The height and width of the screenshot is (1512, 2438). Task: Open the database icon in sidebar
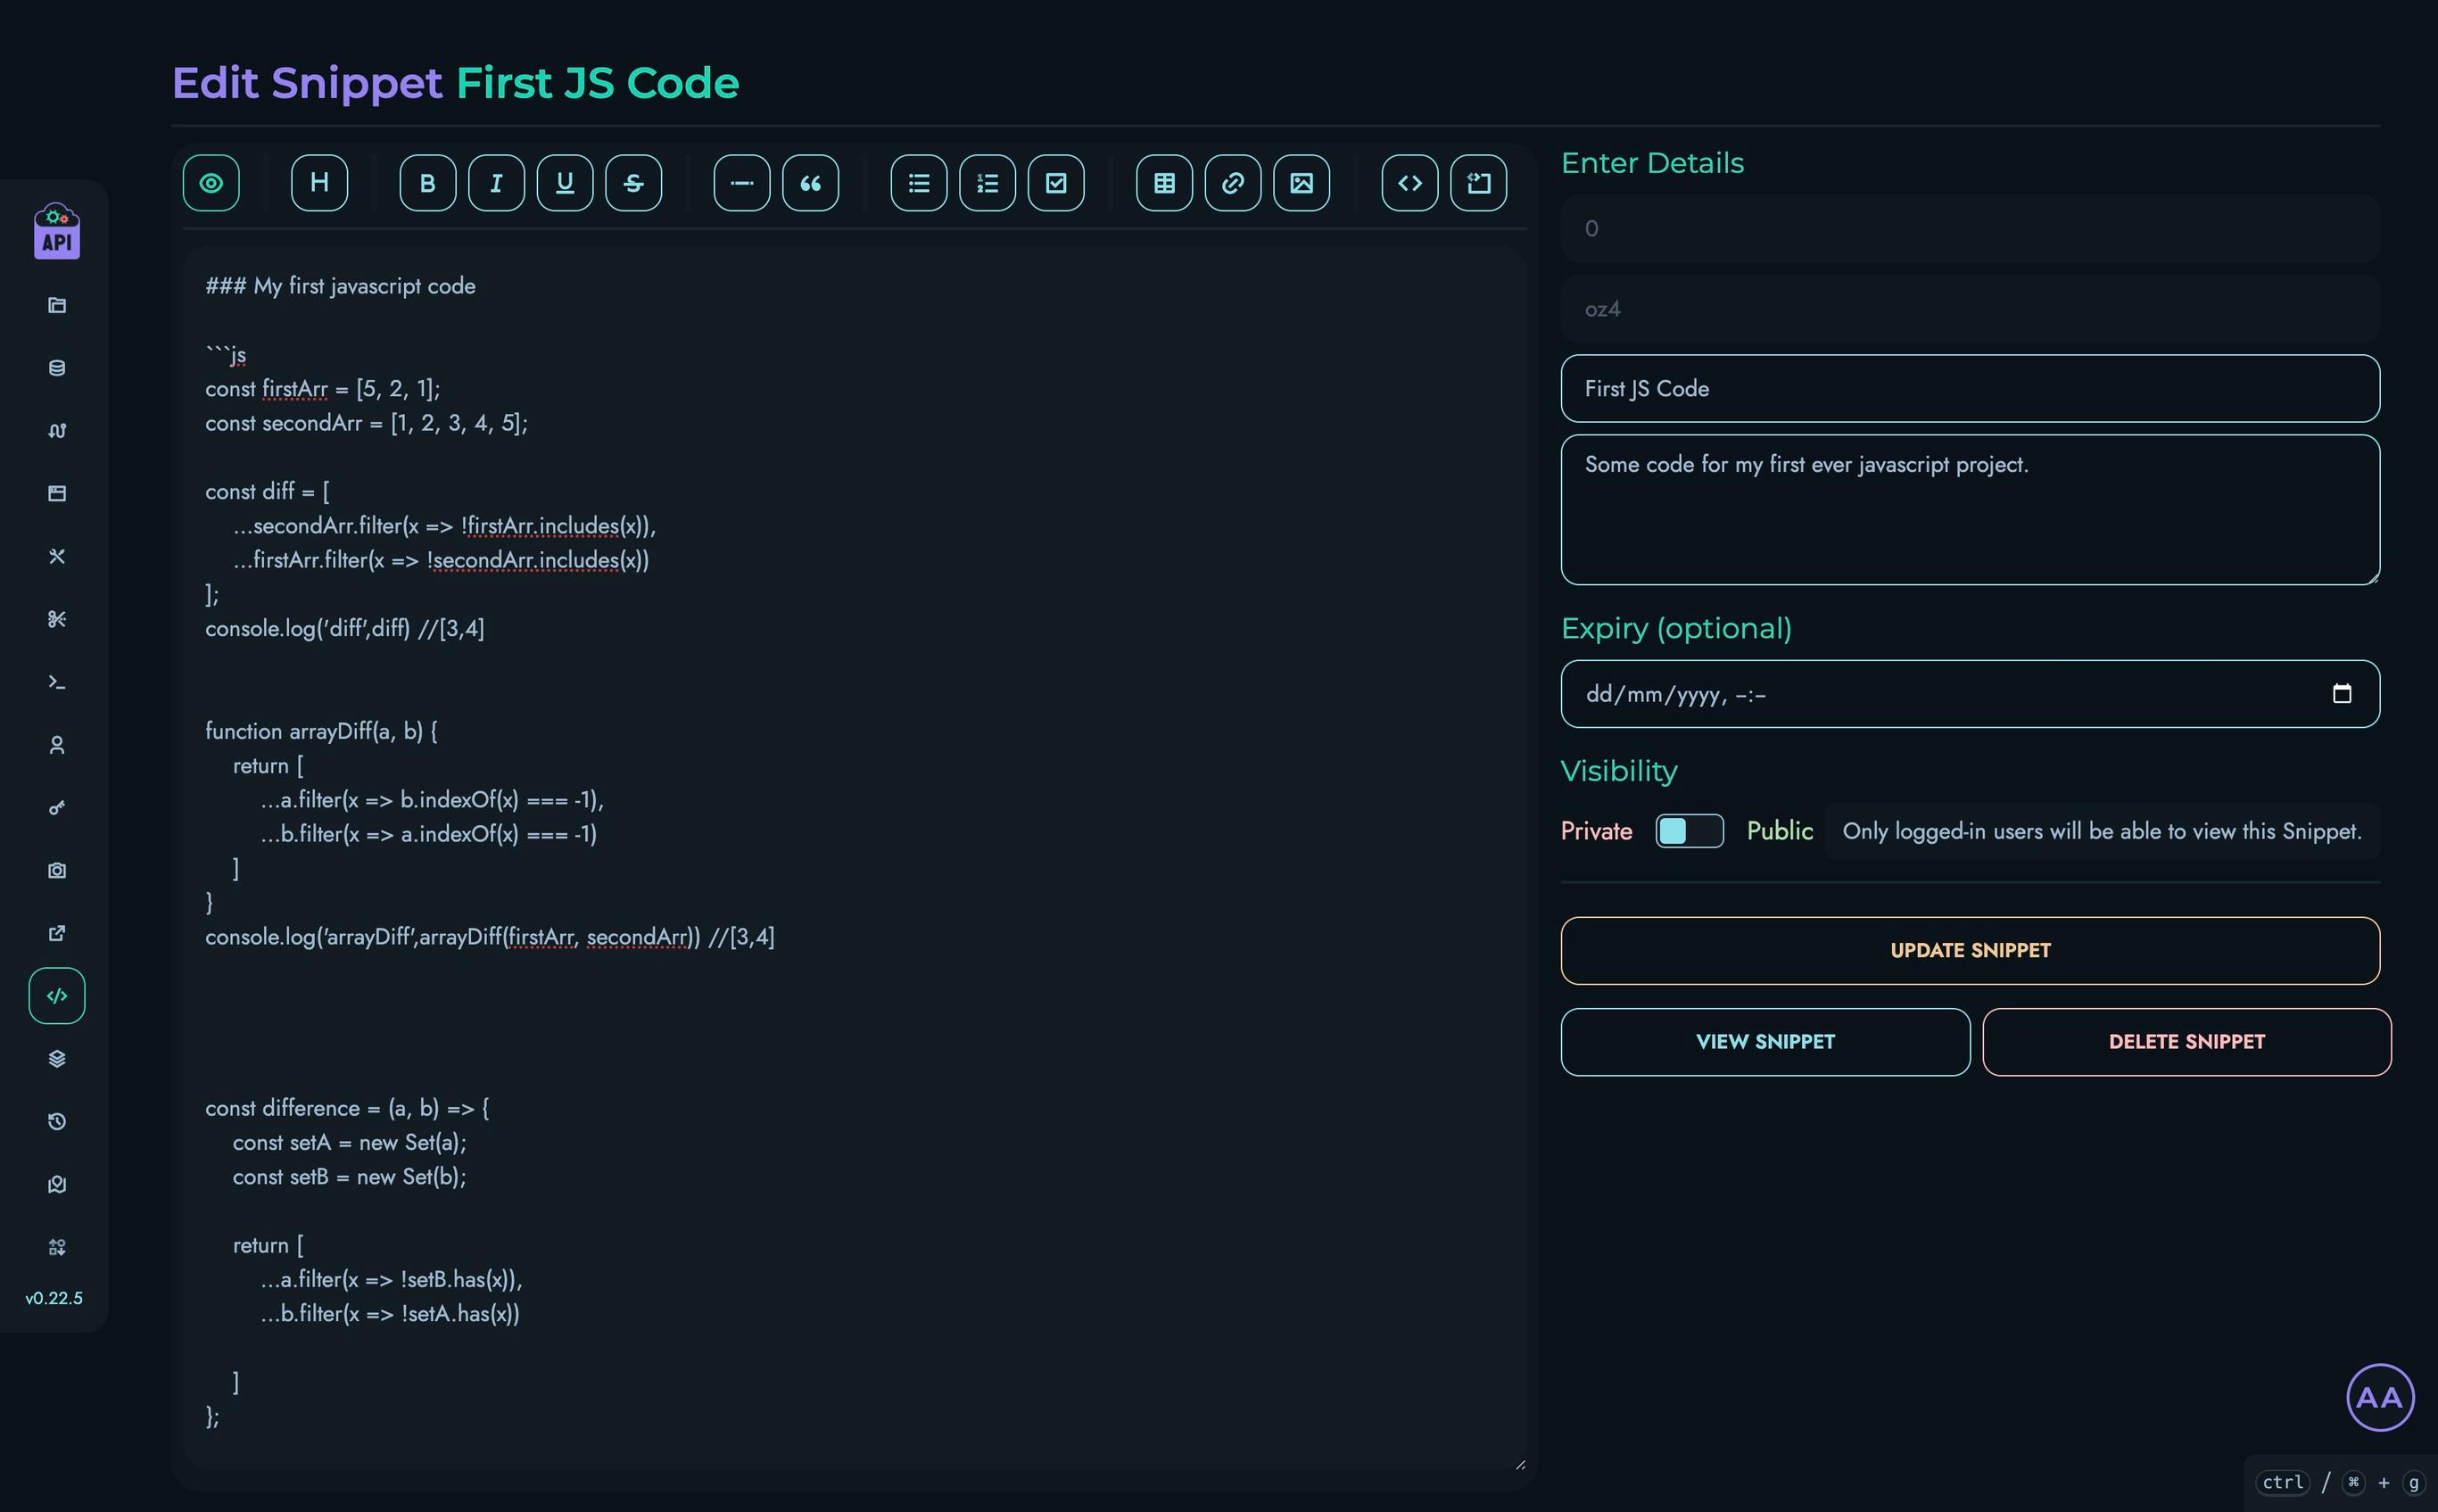pos(57,368)
